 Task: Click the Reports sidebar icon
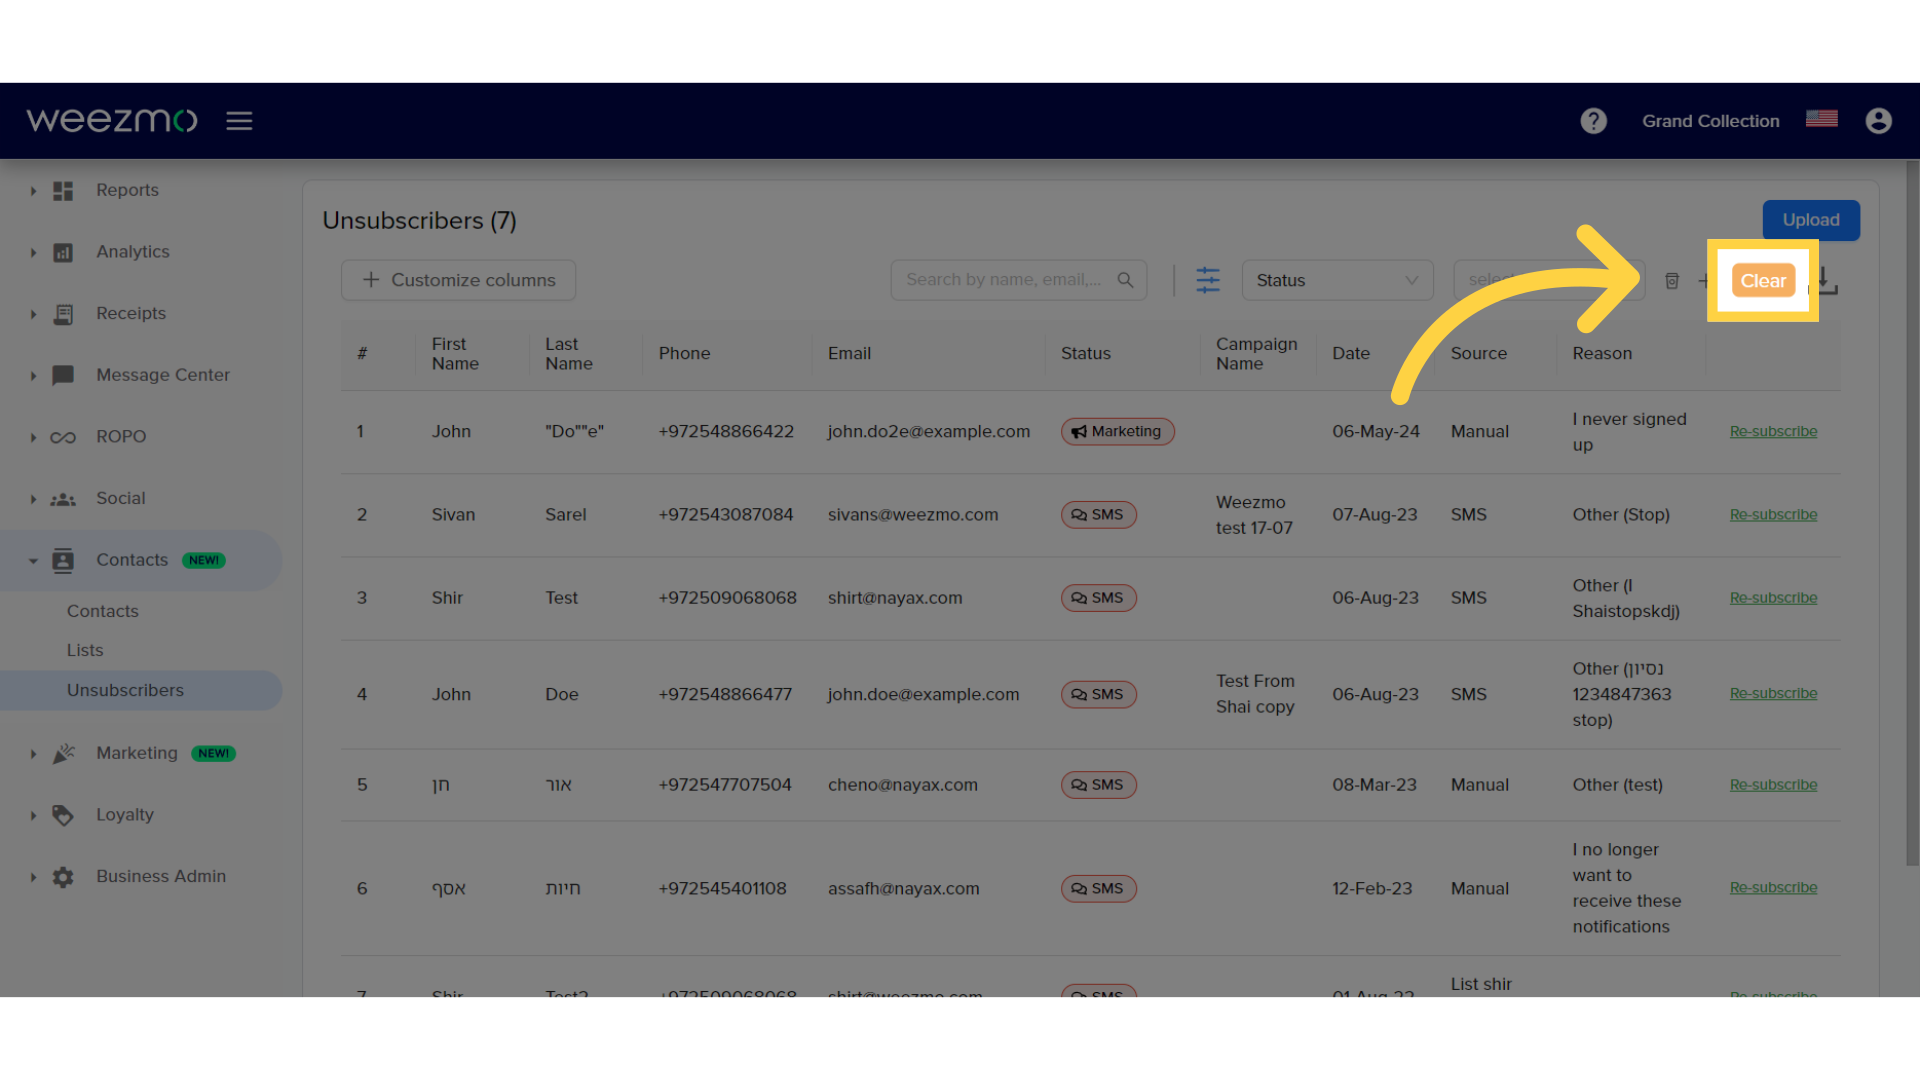(62, 190)
